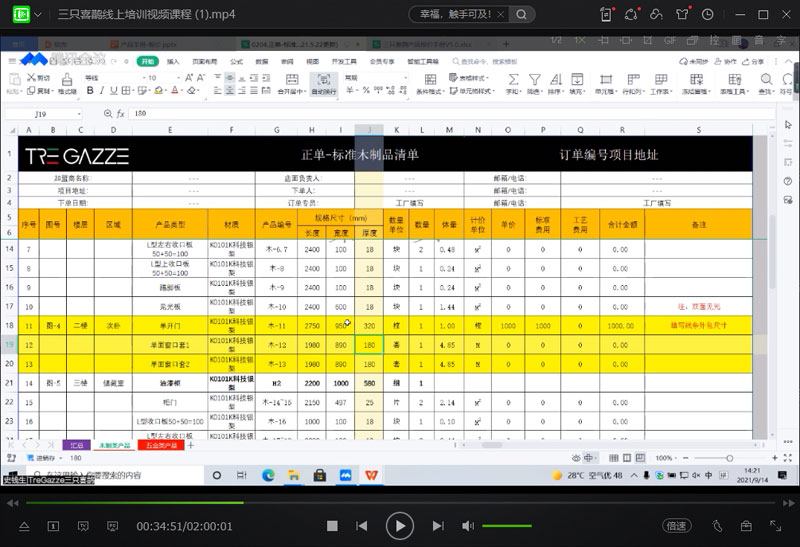
Task: Click the fast-forward double-arrow icon
Action: (788, 503)
